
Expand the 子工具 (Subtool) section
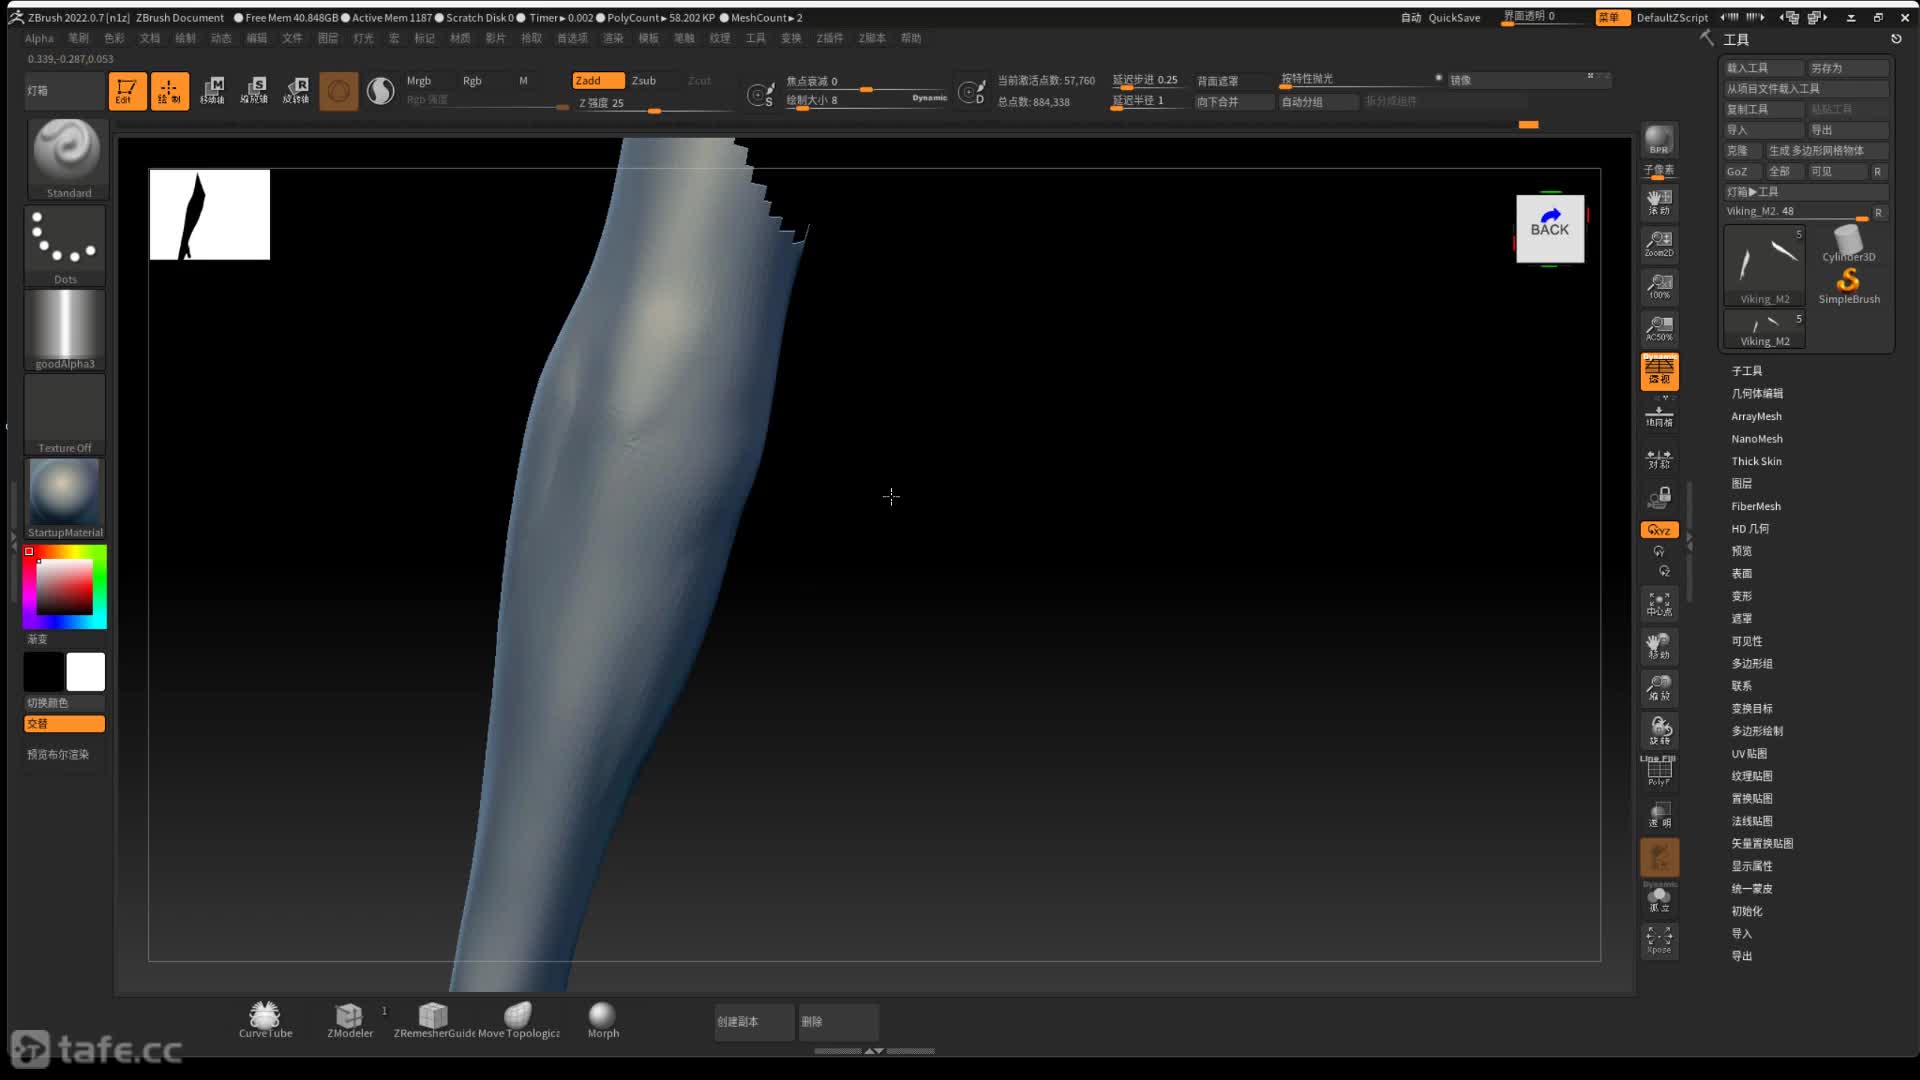[x=1747, y=371]
